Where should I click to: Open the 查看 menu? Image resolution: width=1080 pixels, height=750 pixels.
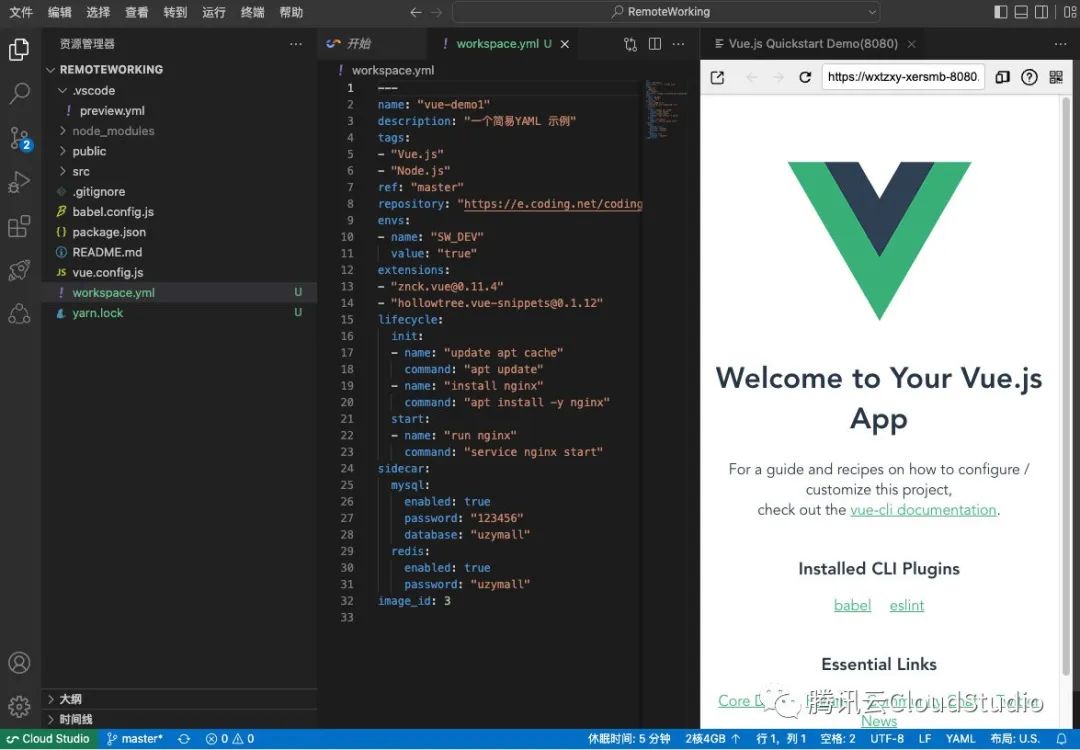[x=136, y=12]
